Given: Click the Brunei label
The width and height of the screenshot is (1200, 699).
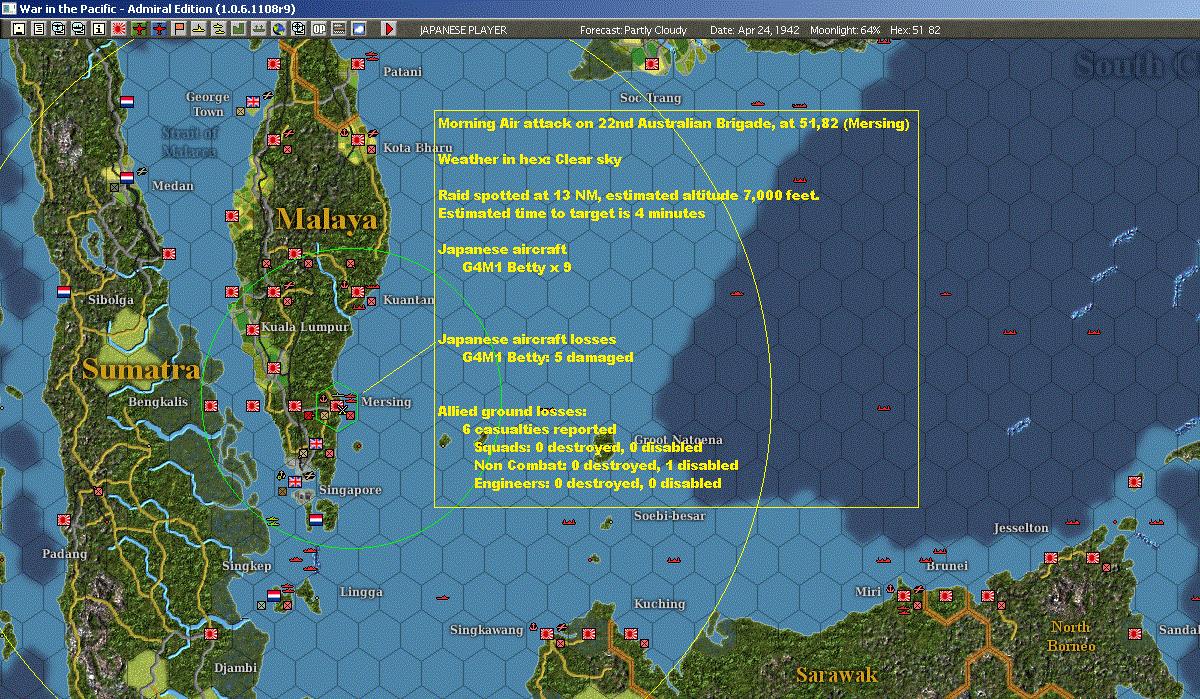Looking at the screenshot, I should click(x=948, y=566).
